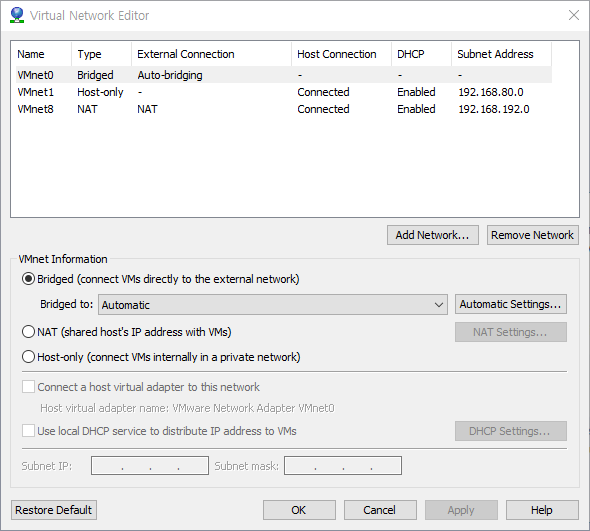
Task: Toggle Connect a host virtual adapter checkbox
Action: (29, 387)
